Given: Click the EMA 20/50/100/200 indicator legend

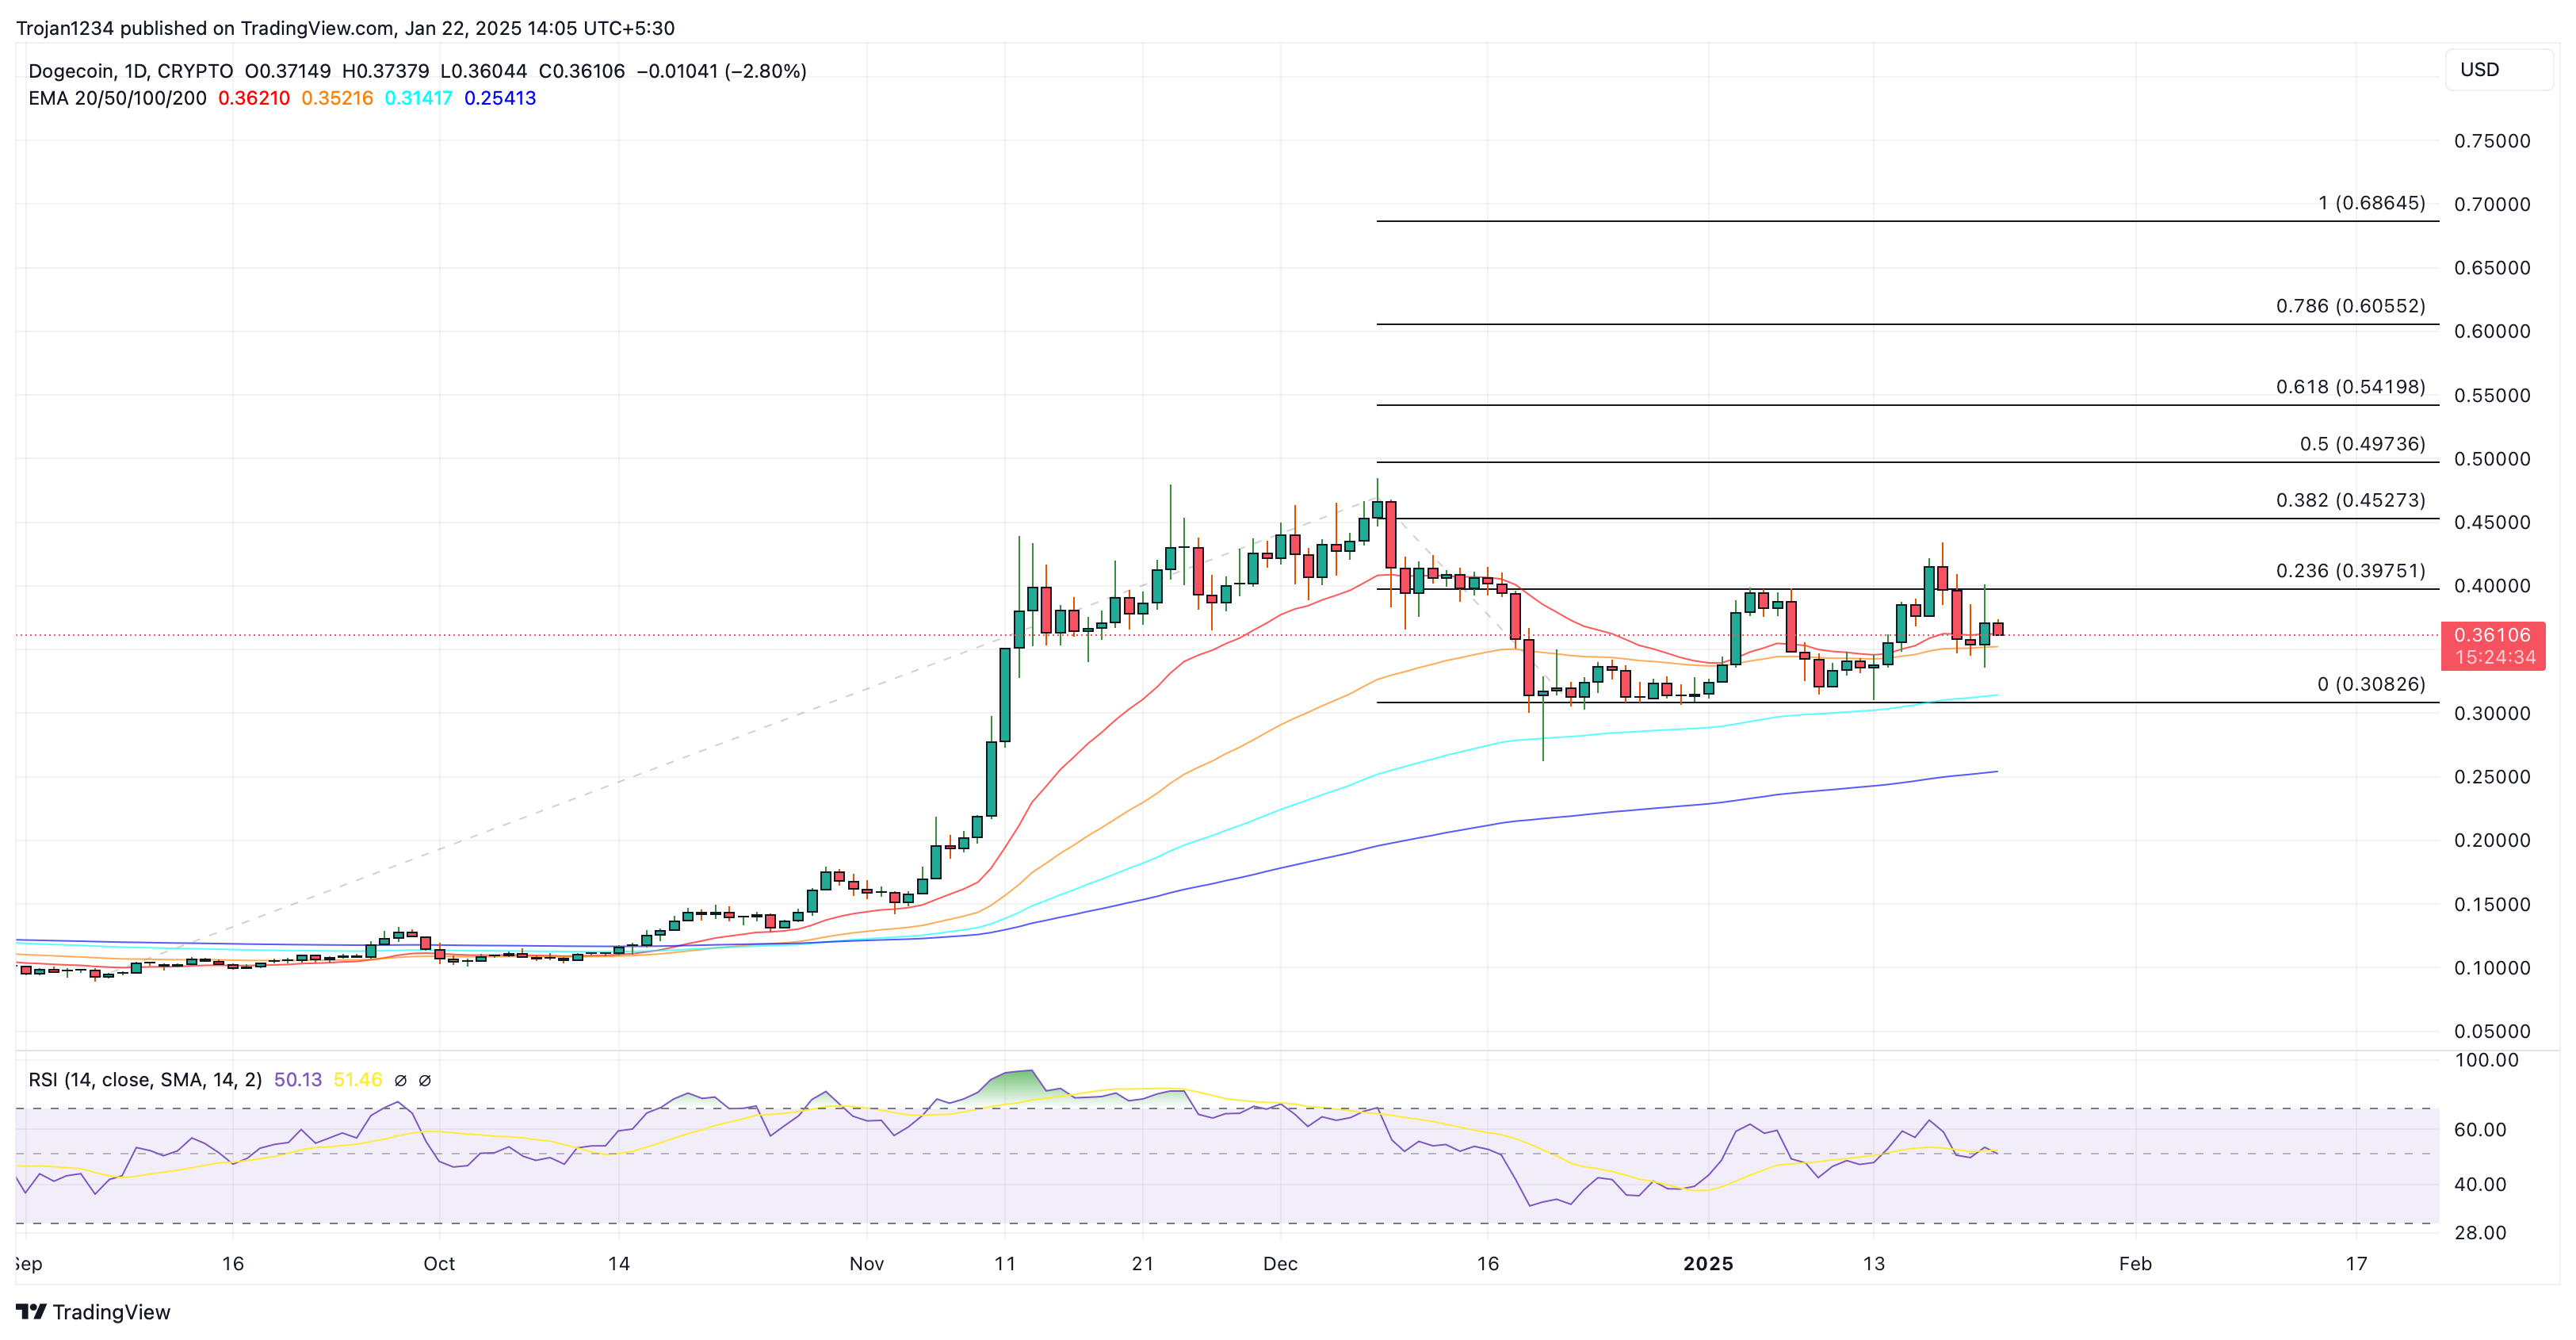Looking at the screenshot, I should click(x=117, y=98).
